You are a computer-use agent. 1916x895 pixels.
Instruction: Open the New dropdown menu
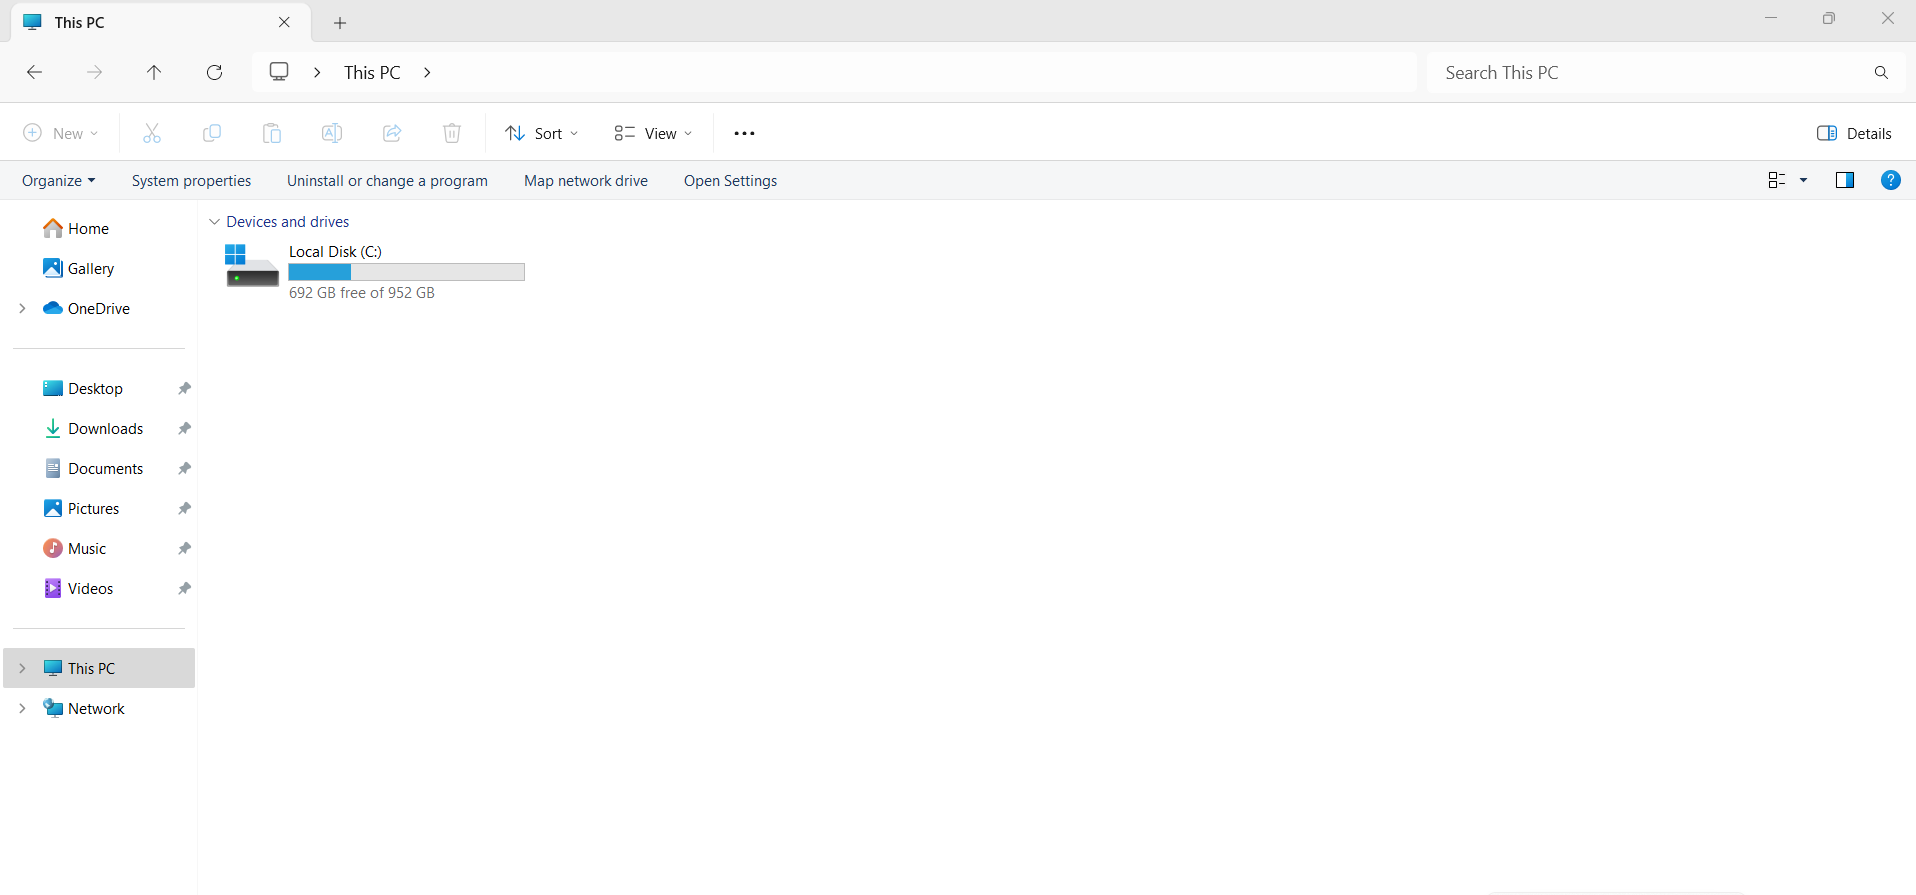point(61,133)
